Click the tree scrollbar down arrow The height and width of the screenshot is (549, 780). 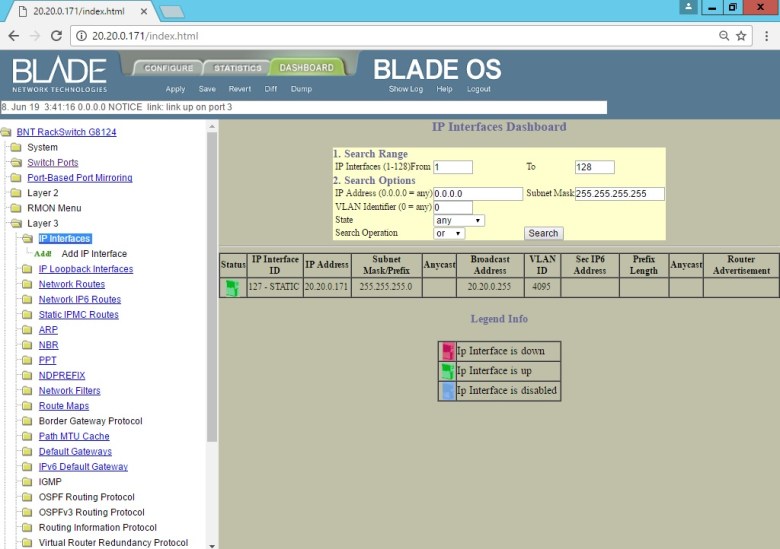212,546
